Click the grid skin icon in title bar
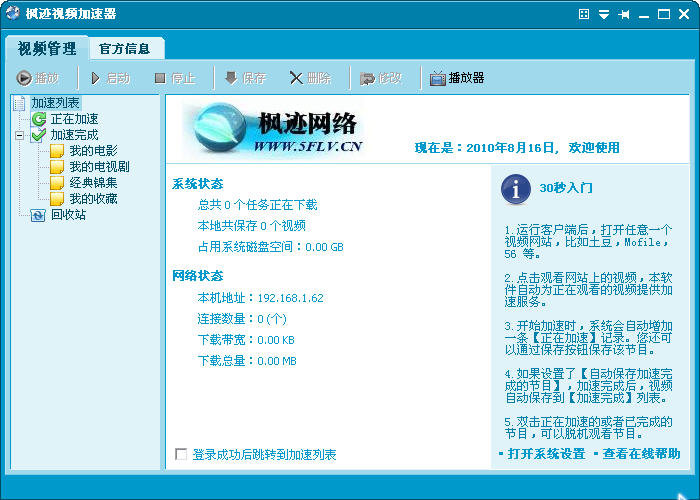700x500 pixels. (x=583, y=14)
